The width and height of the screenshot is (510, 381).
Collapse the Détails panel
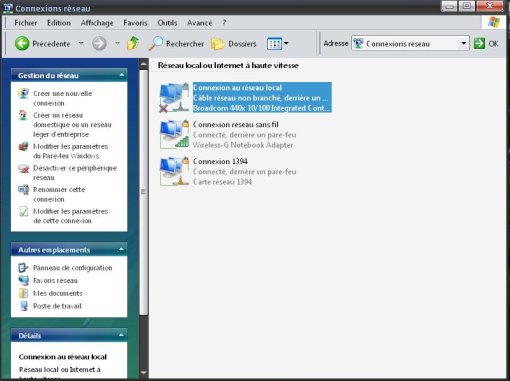tap(122, 335)
